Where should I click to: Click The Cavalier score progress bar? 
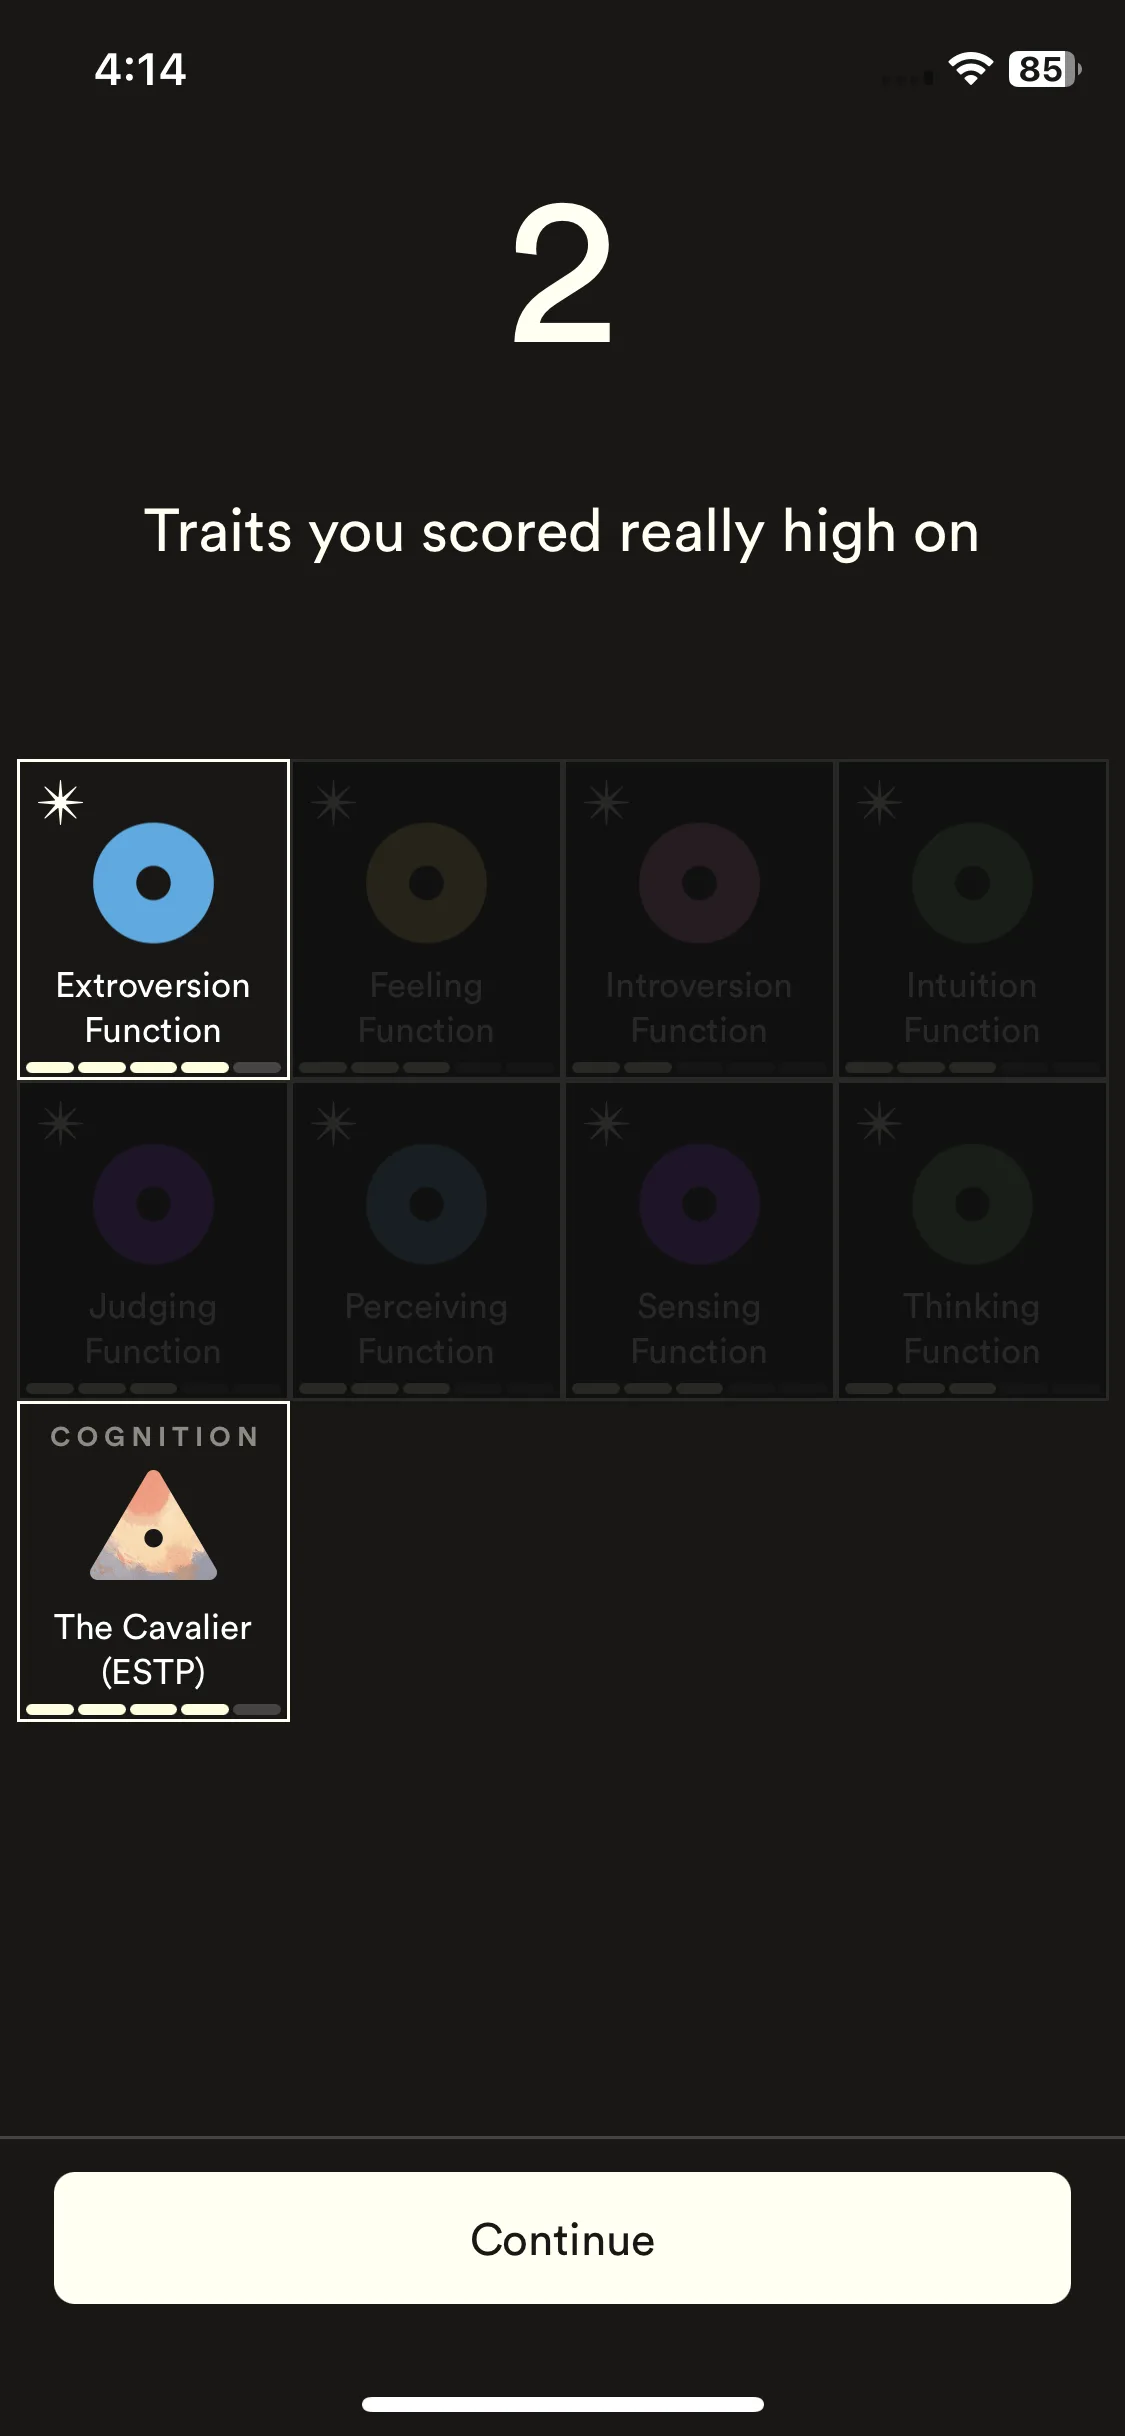[x=153, y=1709]
